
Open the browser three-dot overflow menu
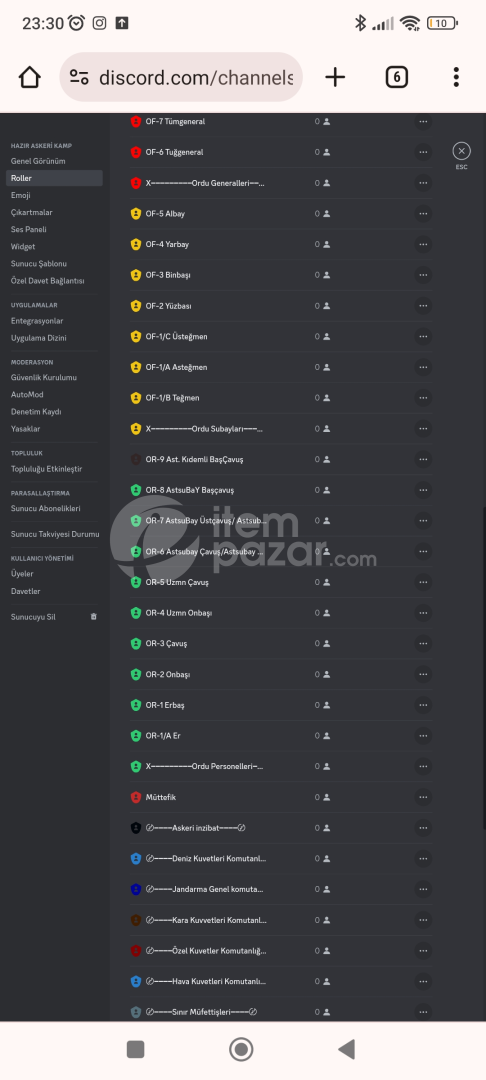click(x=456, y=77)
